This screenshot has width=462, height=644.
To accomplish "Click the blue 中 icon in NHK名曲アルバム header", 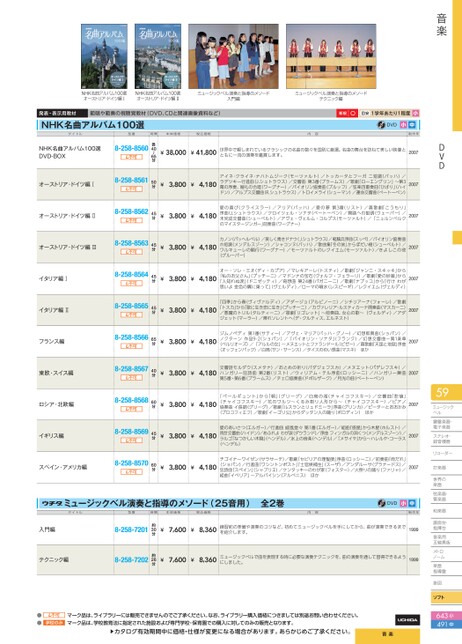I will tap(412, 124).
